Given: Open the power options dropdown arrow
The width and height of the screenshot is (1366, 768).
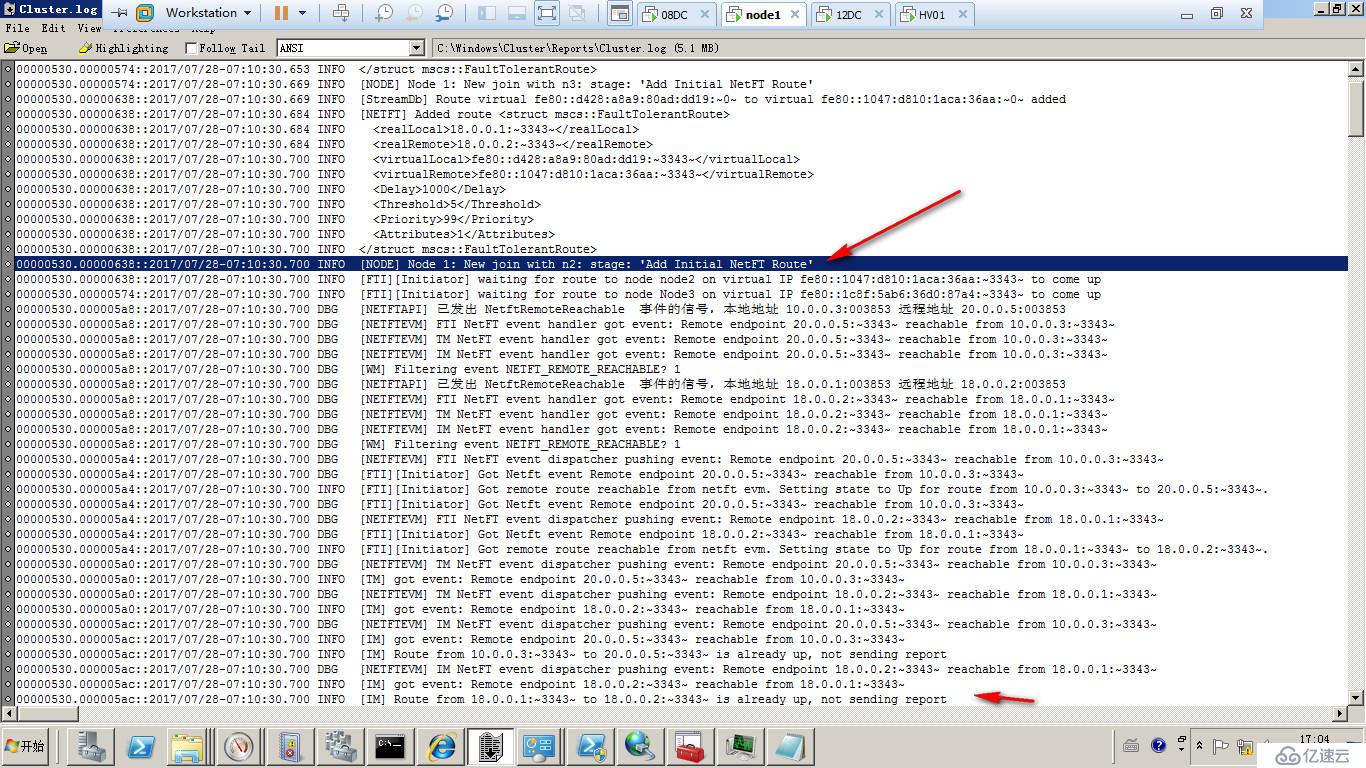Looking at the screenshot, I should (x=303, y=13).
